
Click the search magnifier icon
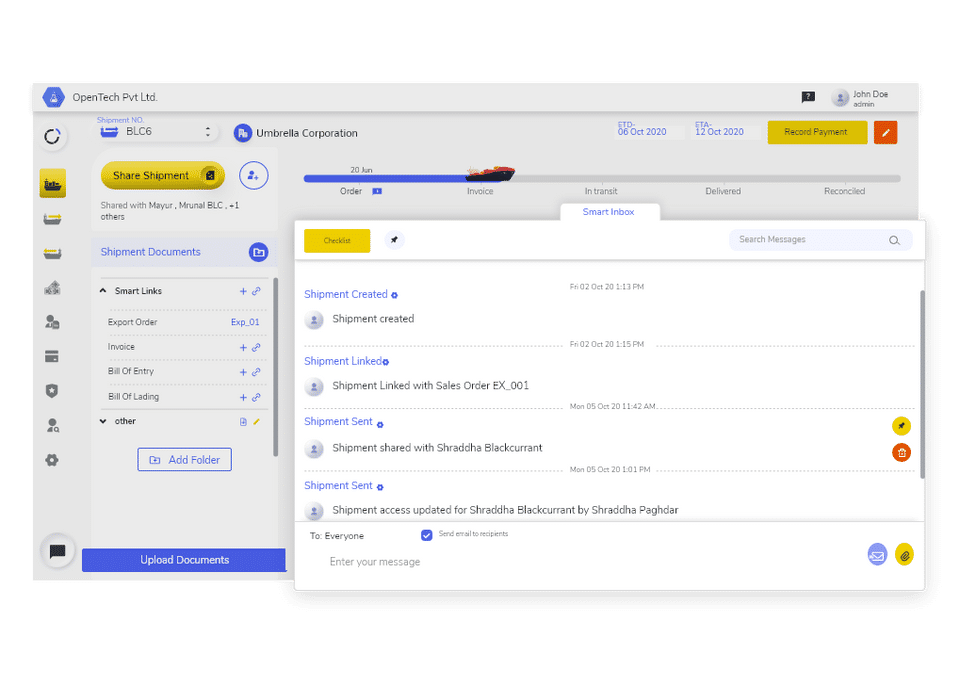(x=894, y=241)
